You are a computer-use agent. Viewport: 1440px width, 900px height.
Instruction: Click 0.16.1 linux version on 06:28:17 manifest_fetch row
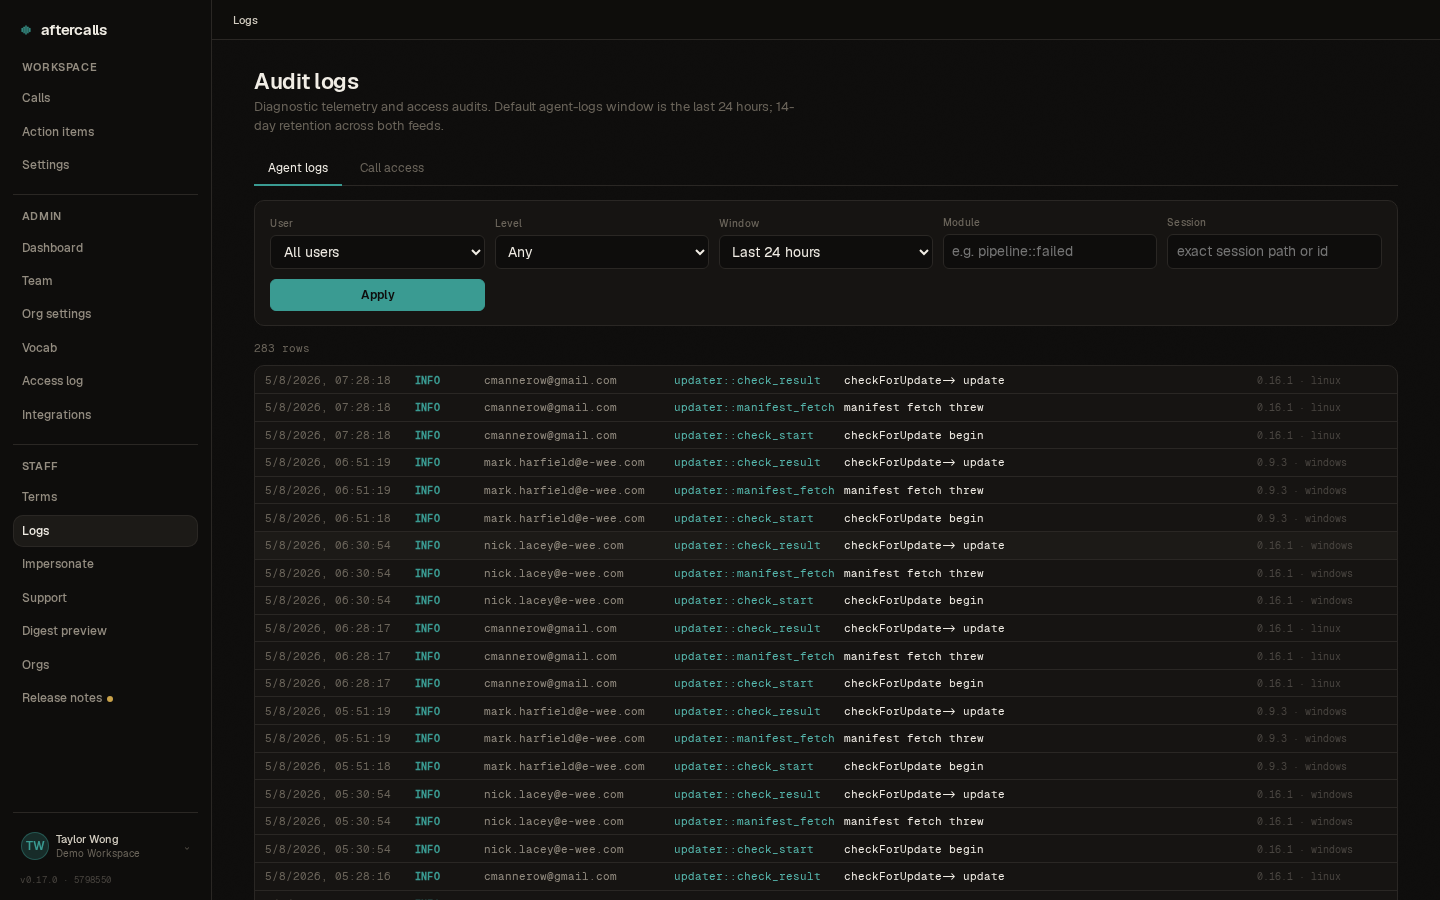[x=1299, y=657]
